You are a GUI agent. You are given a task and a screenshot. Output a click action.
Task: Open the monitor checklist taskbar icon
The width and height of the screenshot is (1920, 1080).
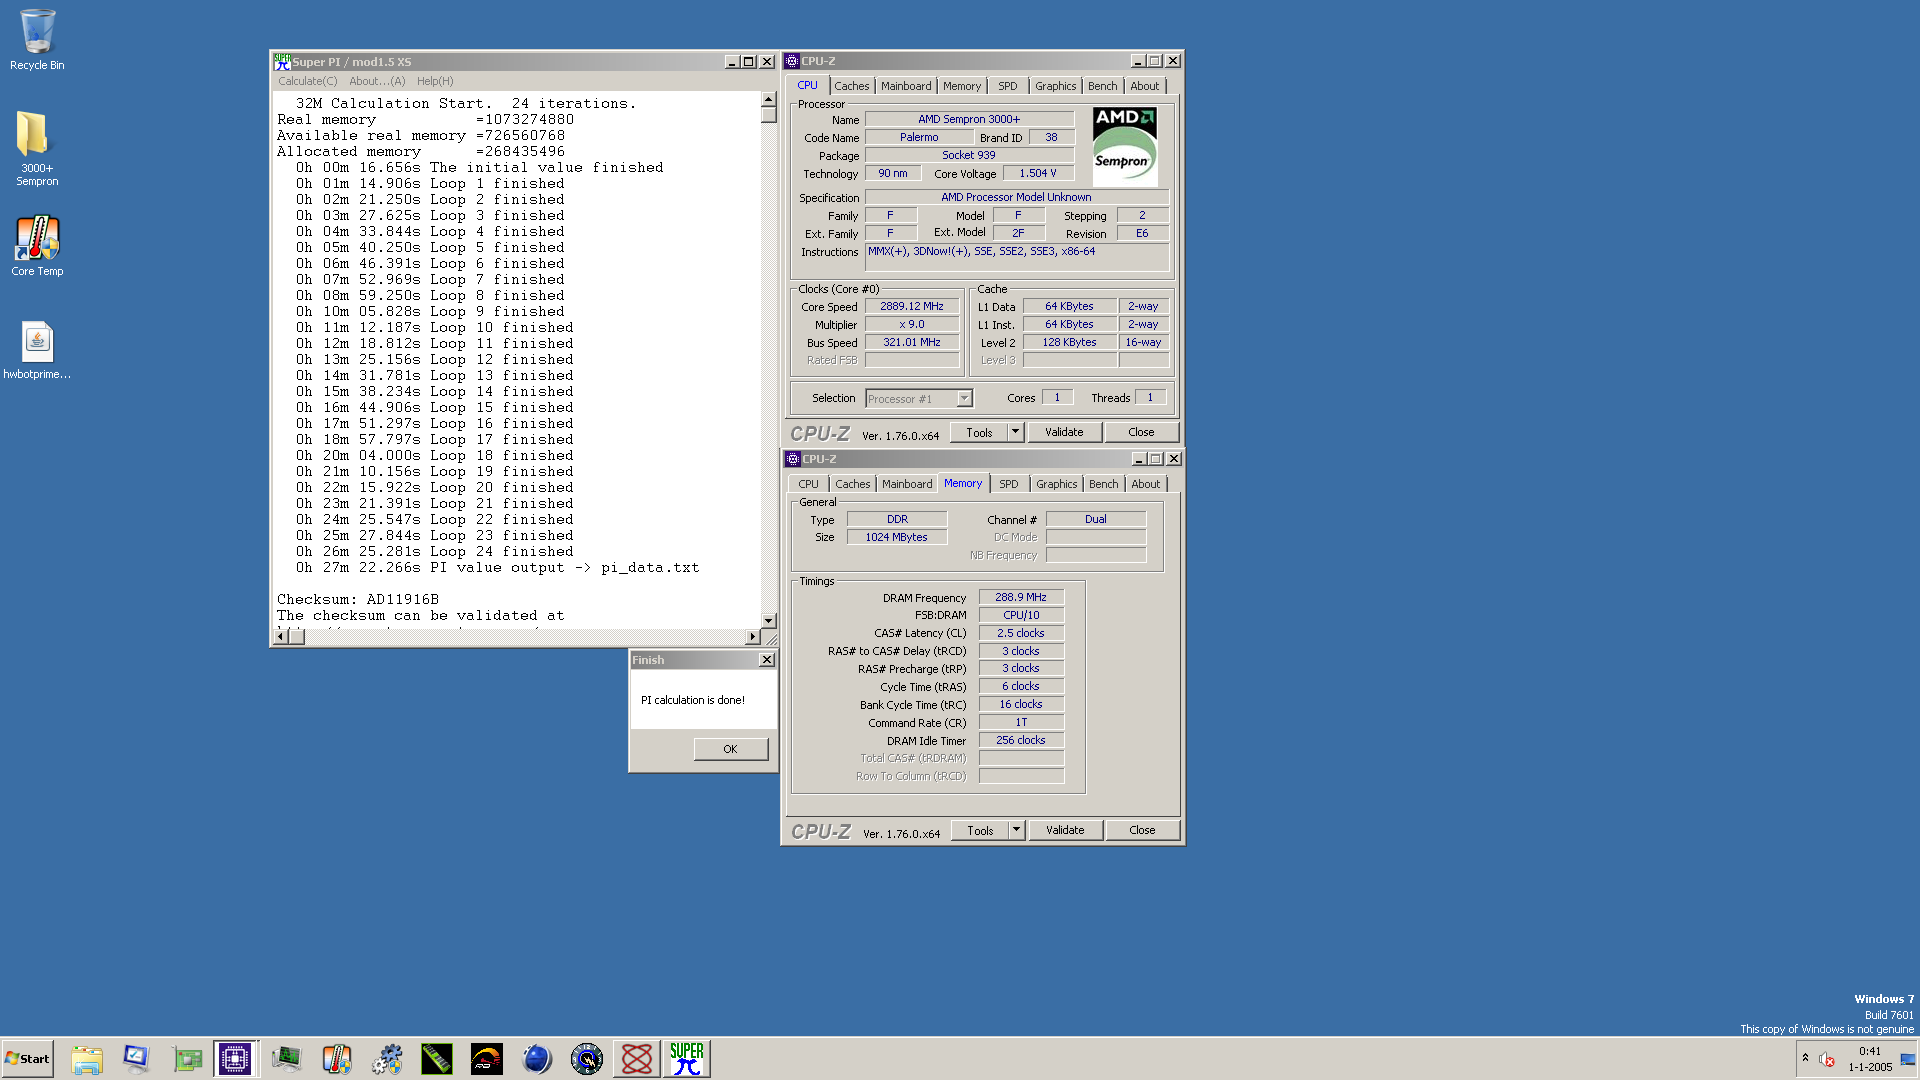coord(136,1059)
